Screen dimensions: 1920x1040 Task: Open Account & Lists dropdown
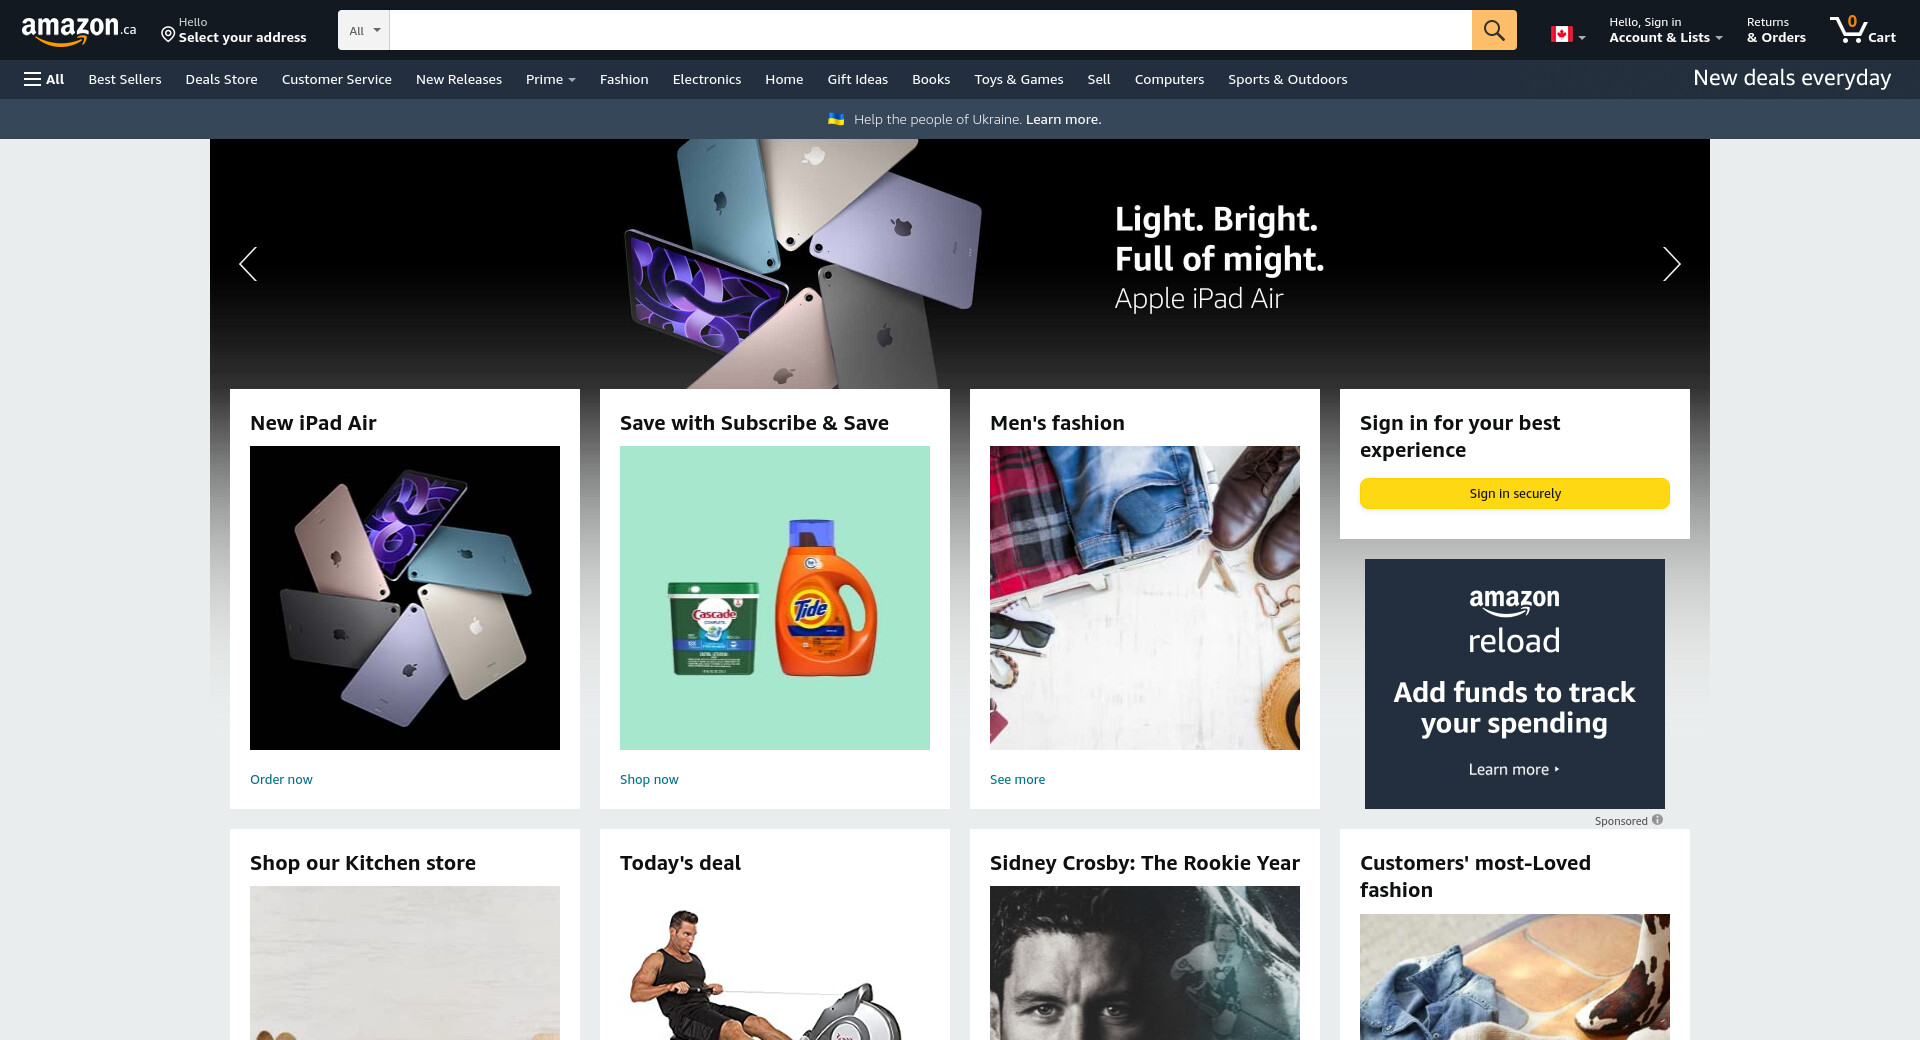click(x=1665, y=30)
